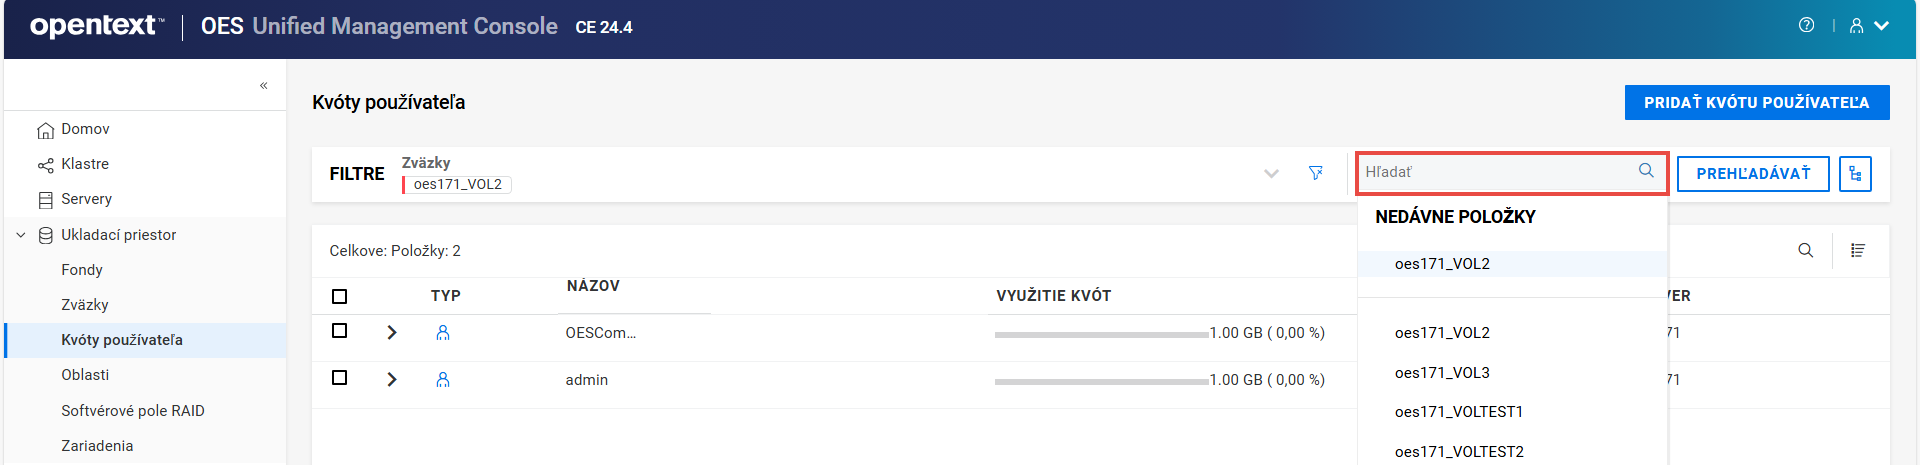Go to Klastre in the sidebar

tap(85, 164)
